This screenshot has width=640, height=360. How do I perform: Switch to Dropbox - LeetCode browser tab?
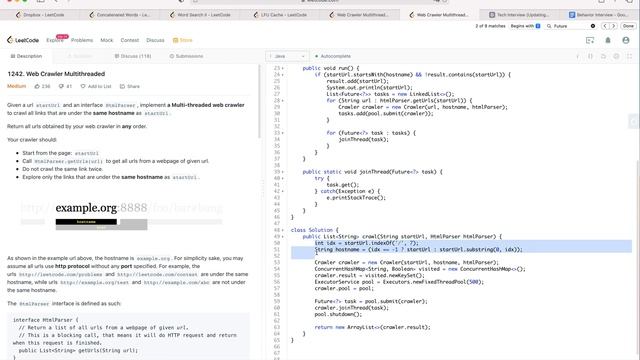click(40, 15)
